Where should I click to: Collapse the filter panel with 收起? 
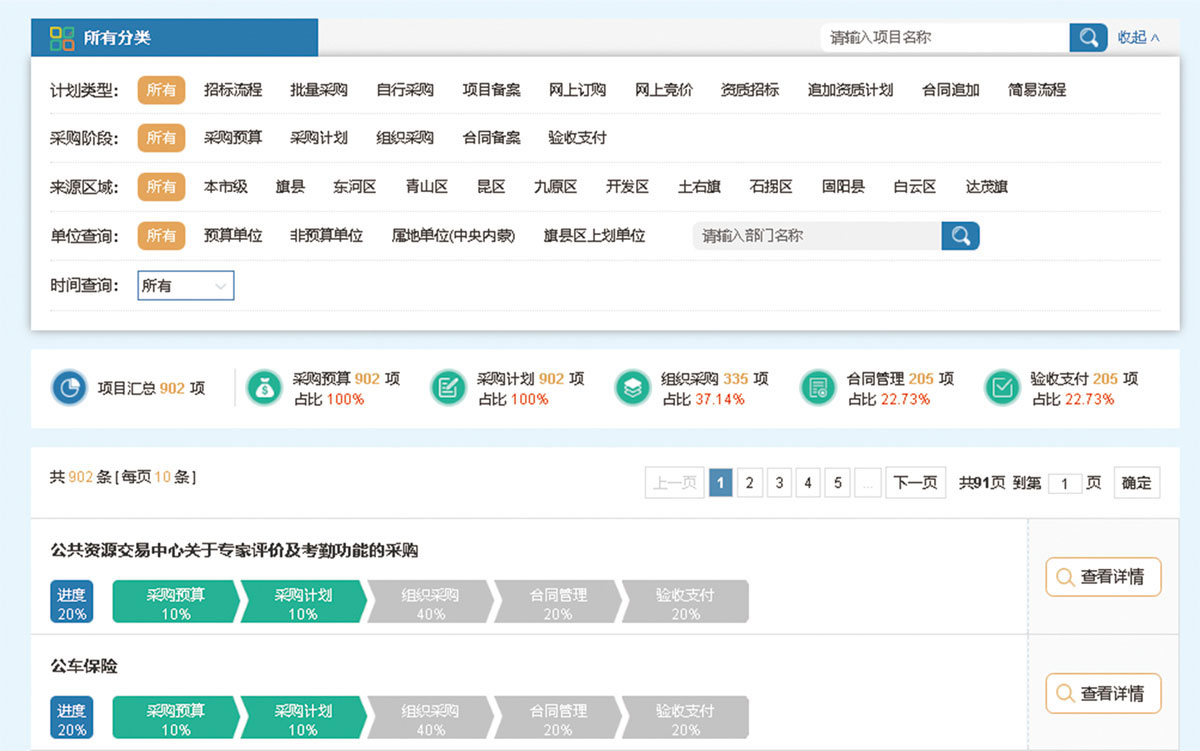coord(1139,38)
